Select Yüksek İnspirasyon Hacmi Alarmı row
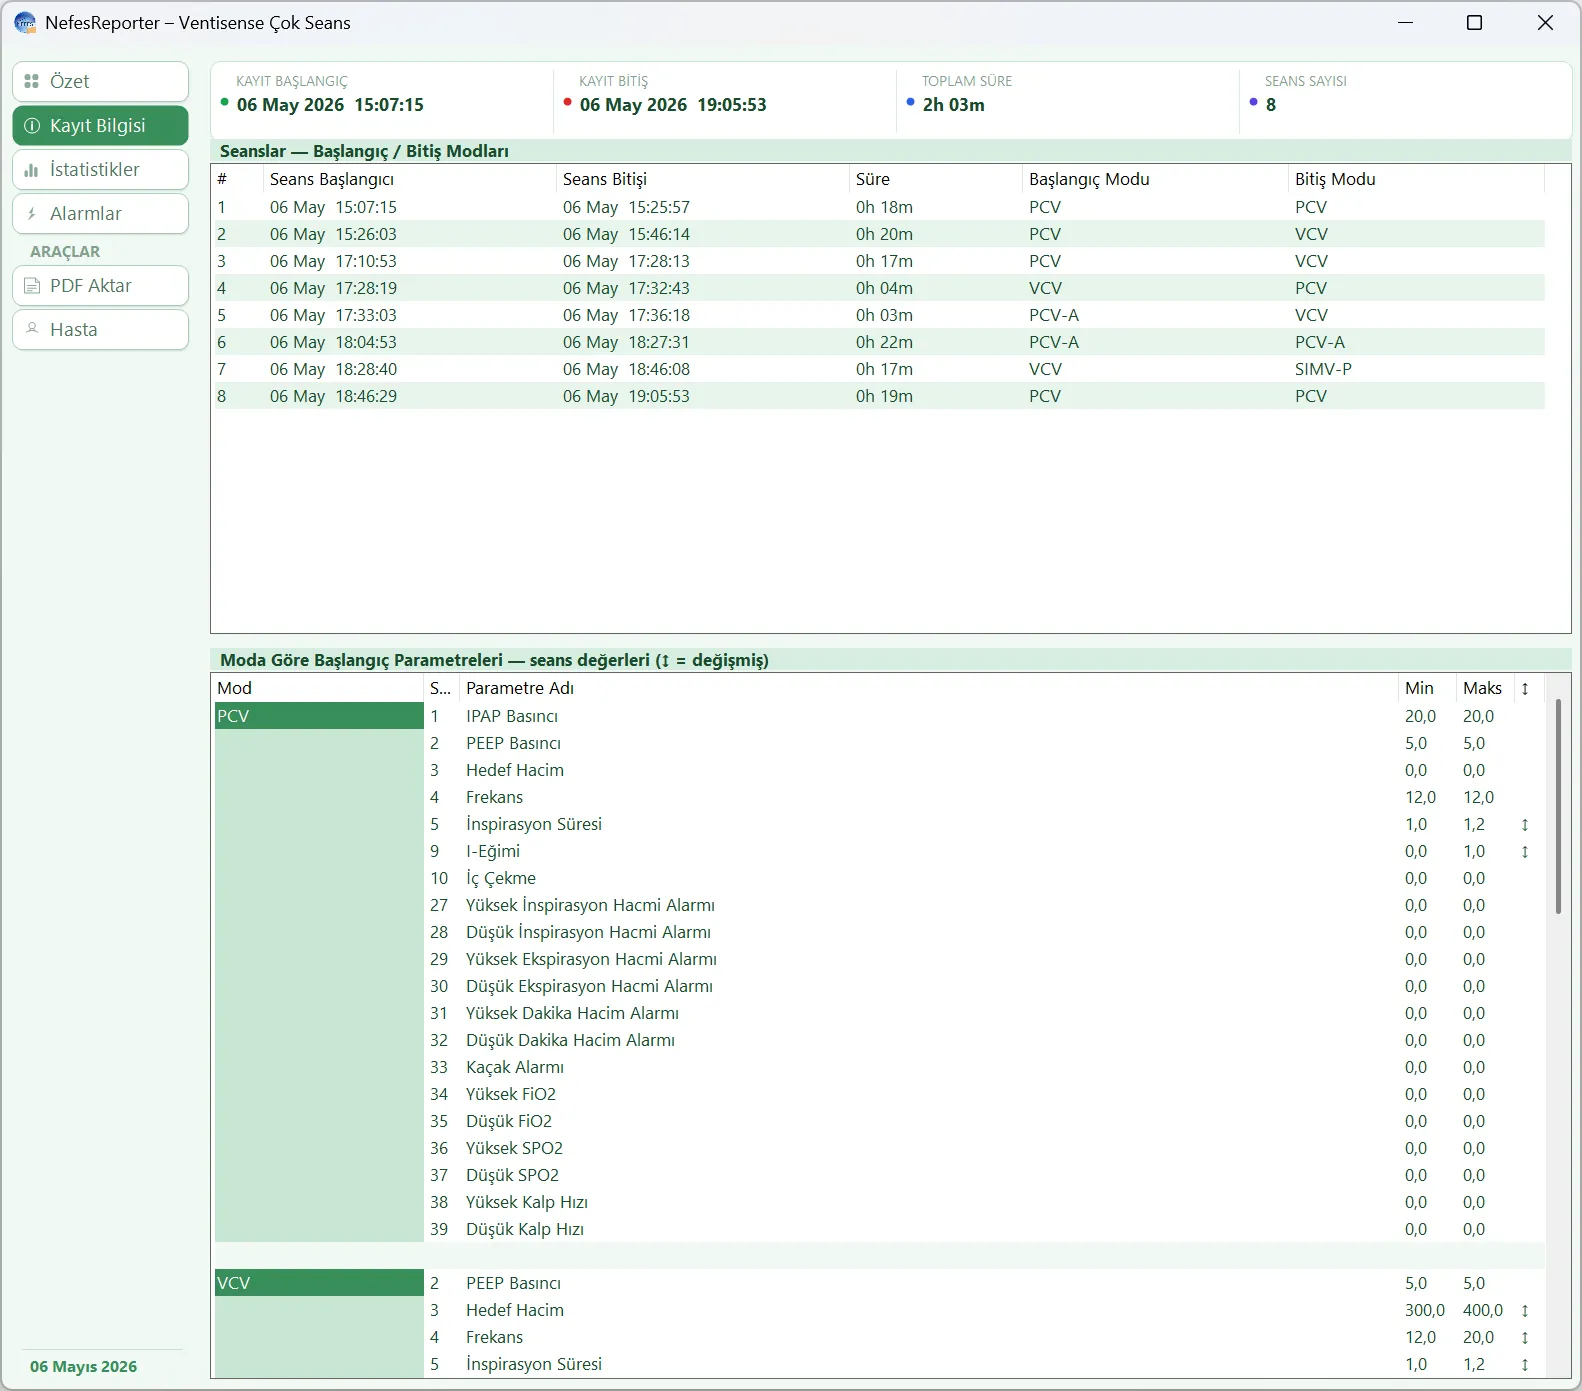 [984, 905]
